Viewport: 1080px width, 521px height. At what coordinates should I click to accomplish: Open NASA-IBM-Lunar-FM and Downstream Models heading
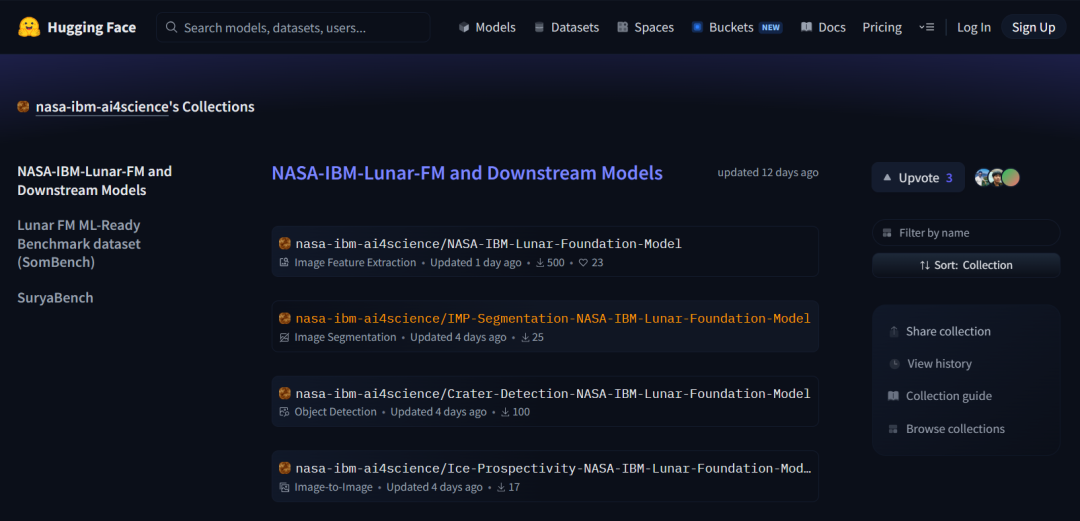point(467,172)
